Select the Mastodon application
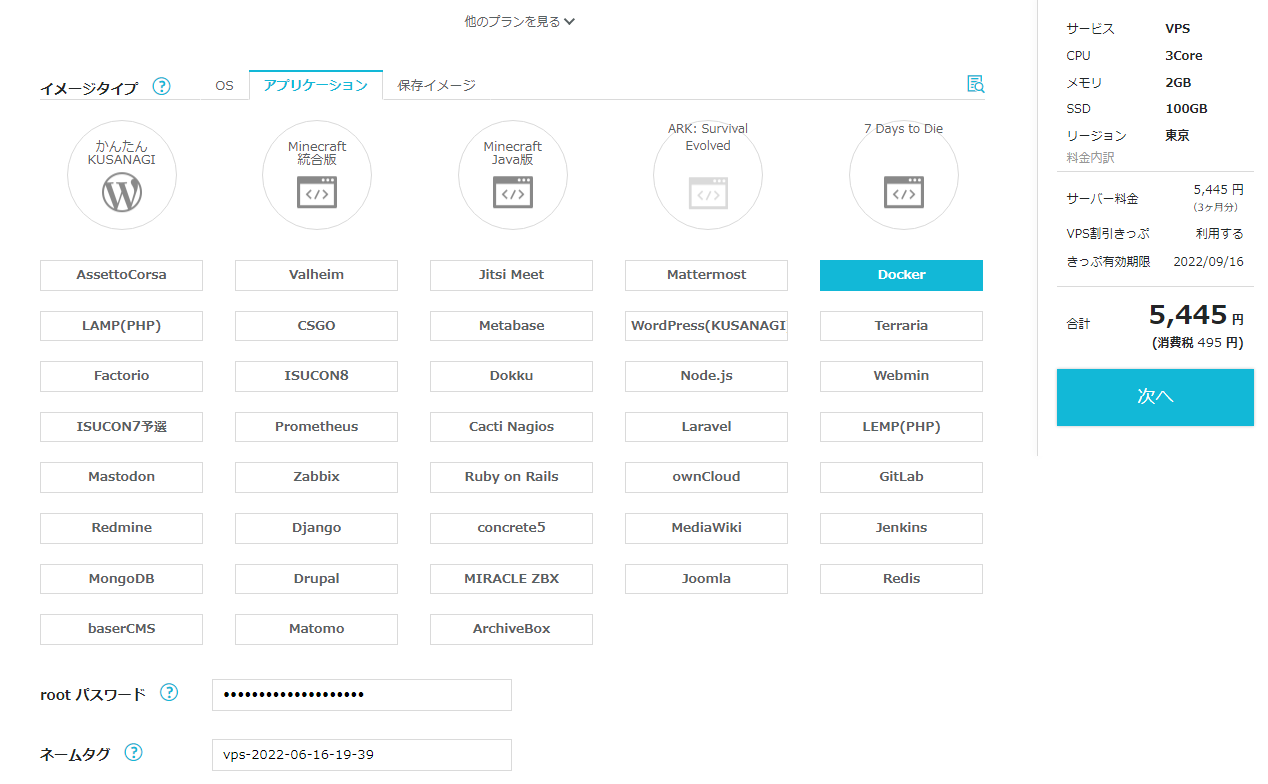Viewport: 1268px width, 784px height. click(x=121, y=477)
